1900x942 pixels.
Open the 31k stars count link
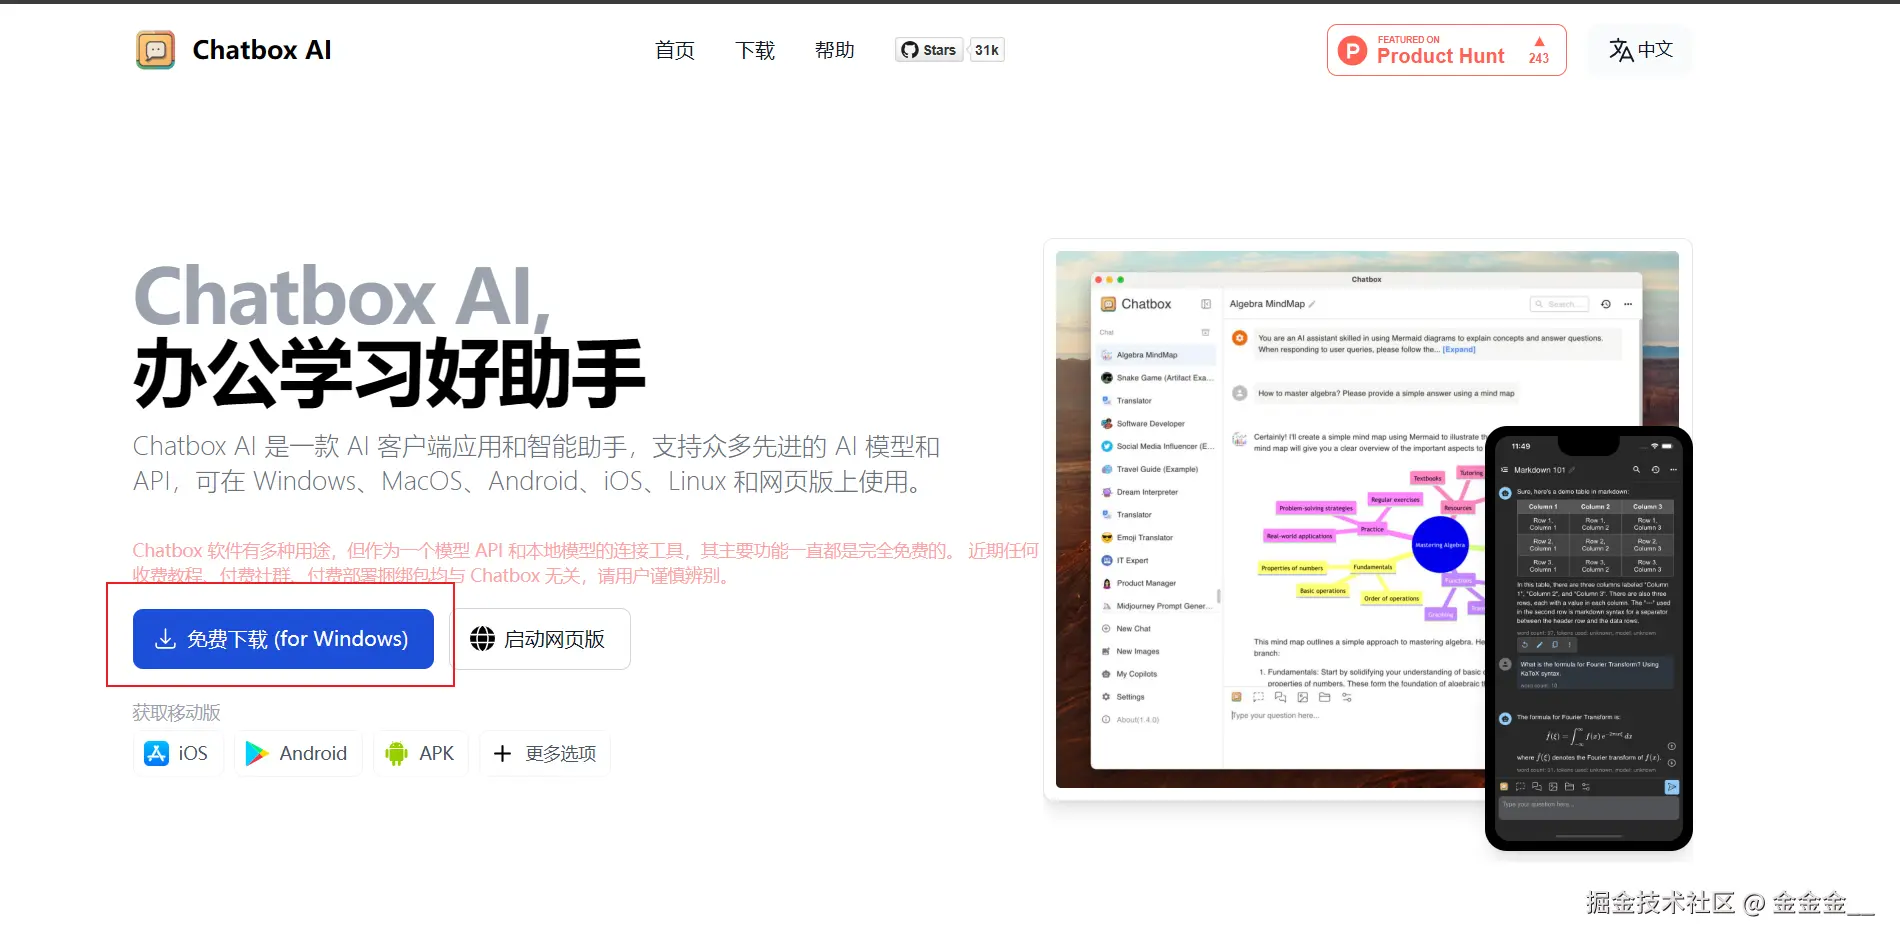[987, 50]
